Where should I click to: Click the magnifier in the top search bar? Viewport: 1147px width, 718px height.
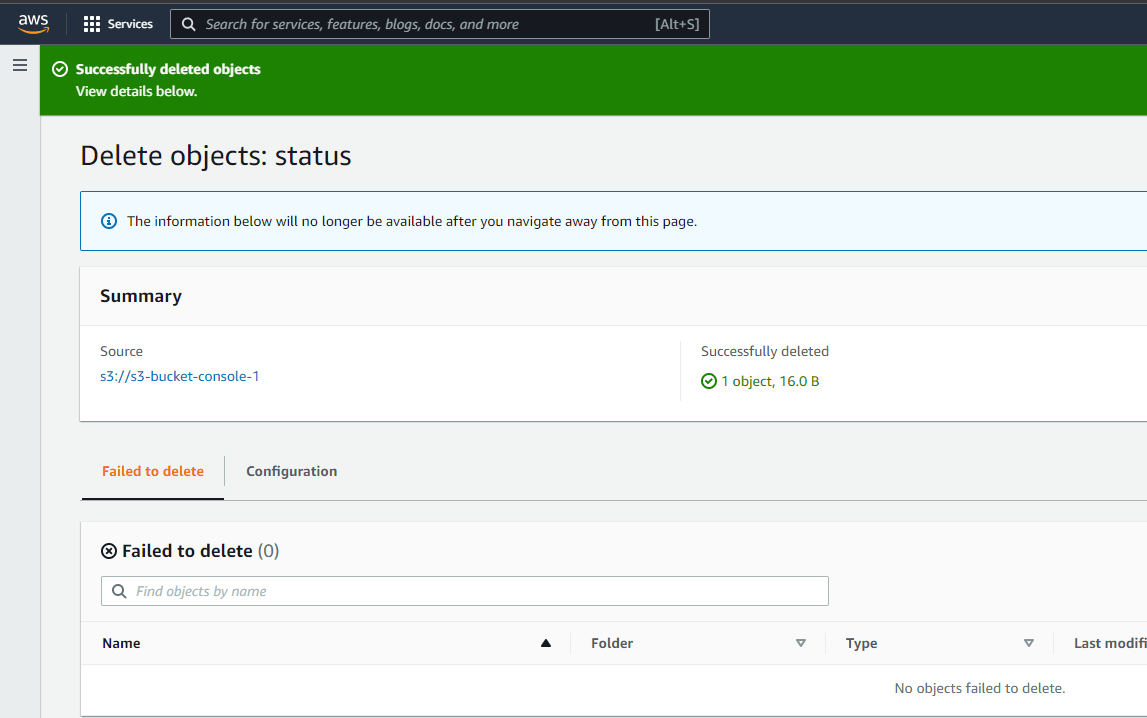189,23
